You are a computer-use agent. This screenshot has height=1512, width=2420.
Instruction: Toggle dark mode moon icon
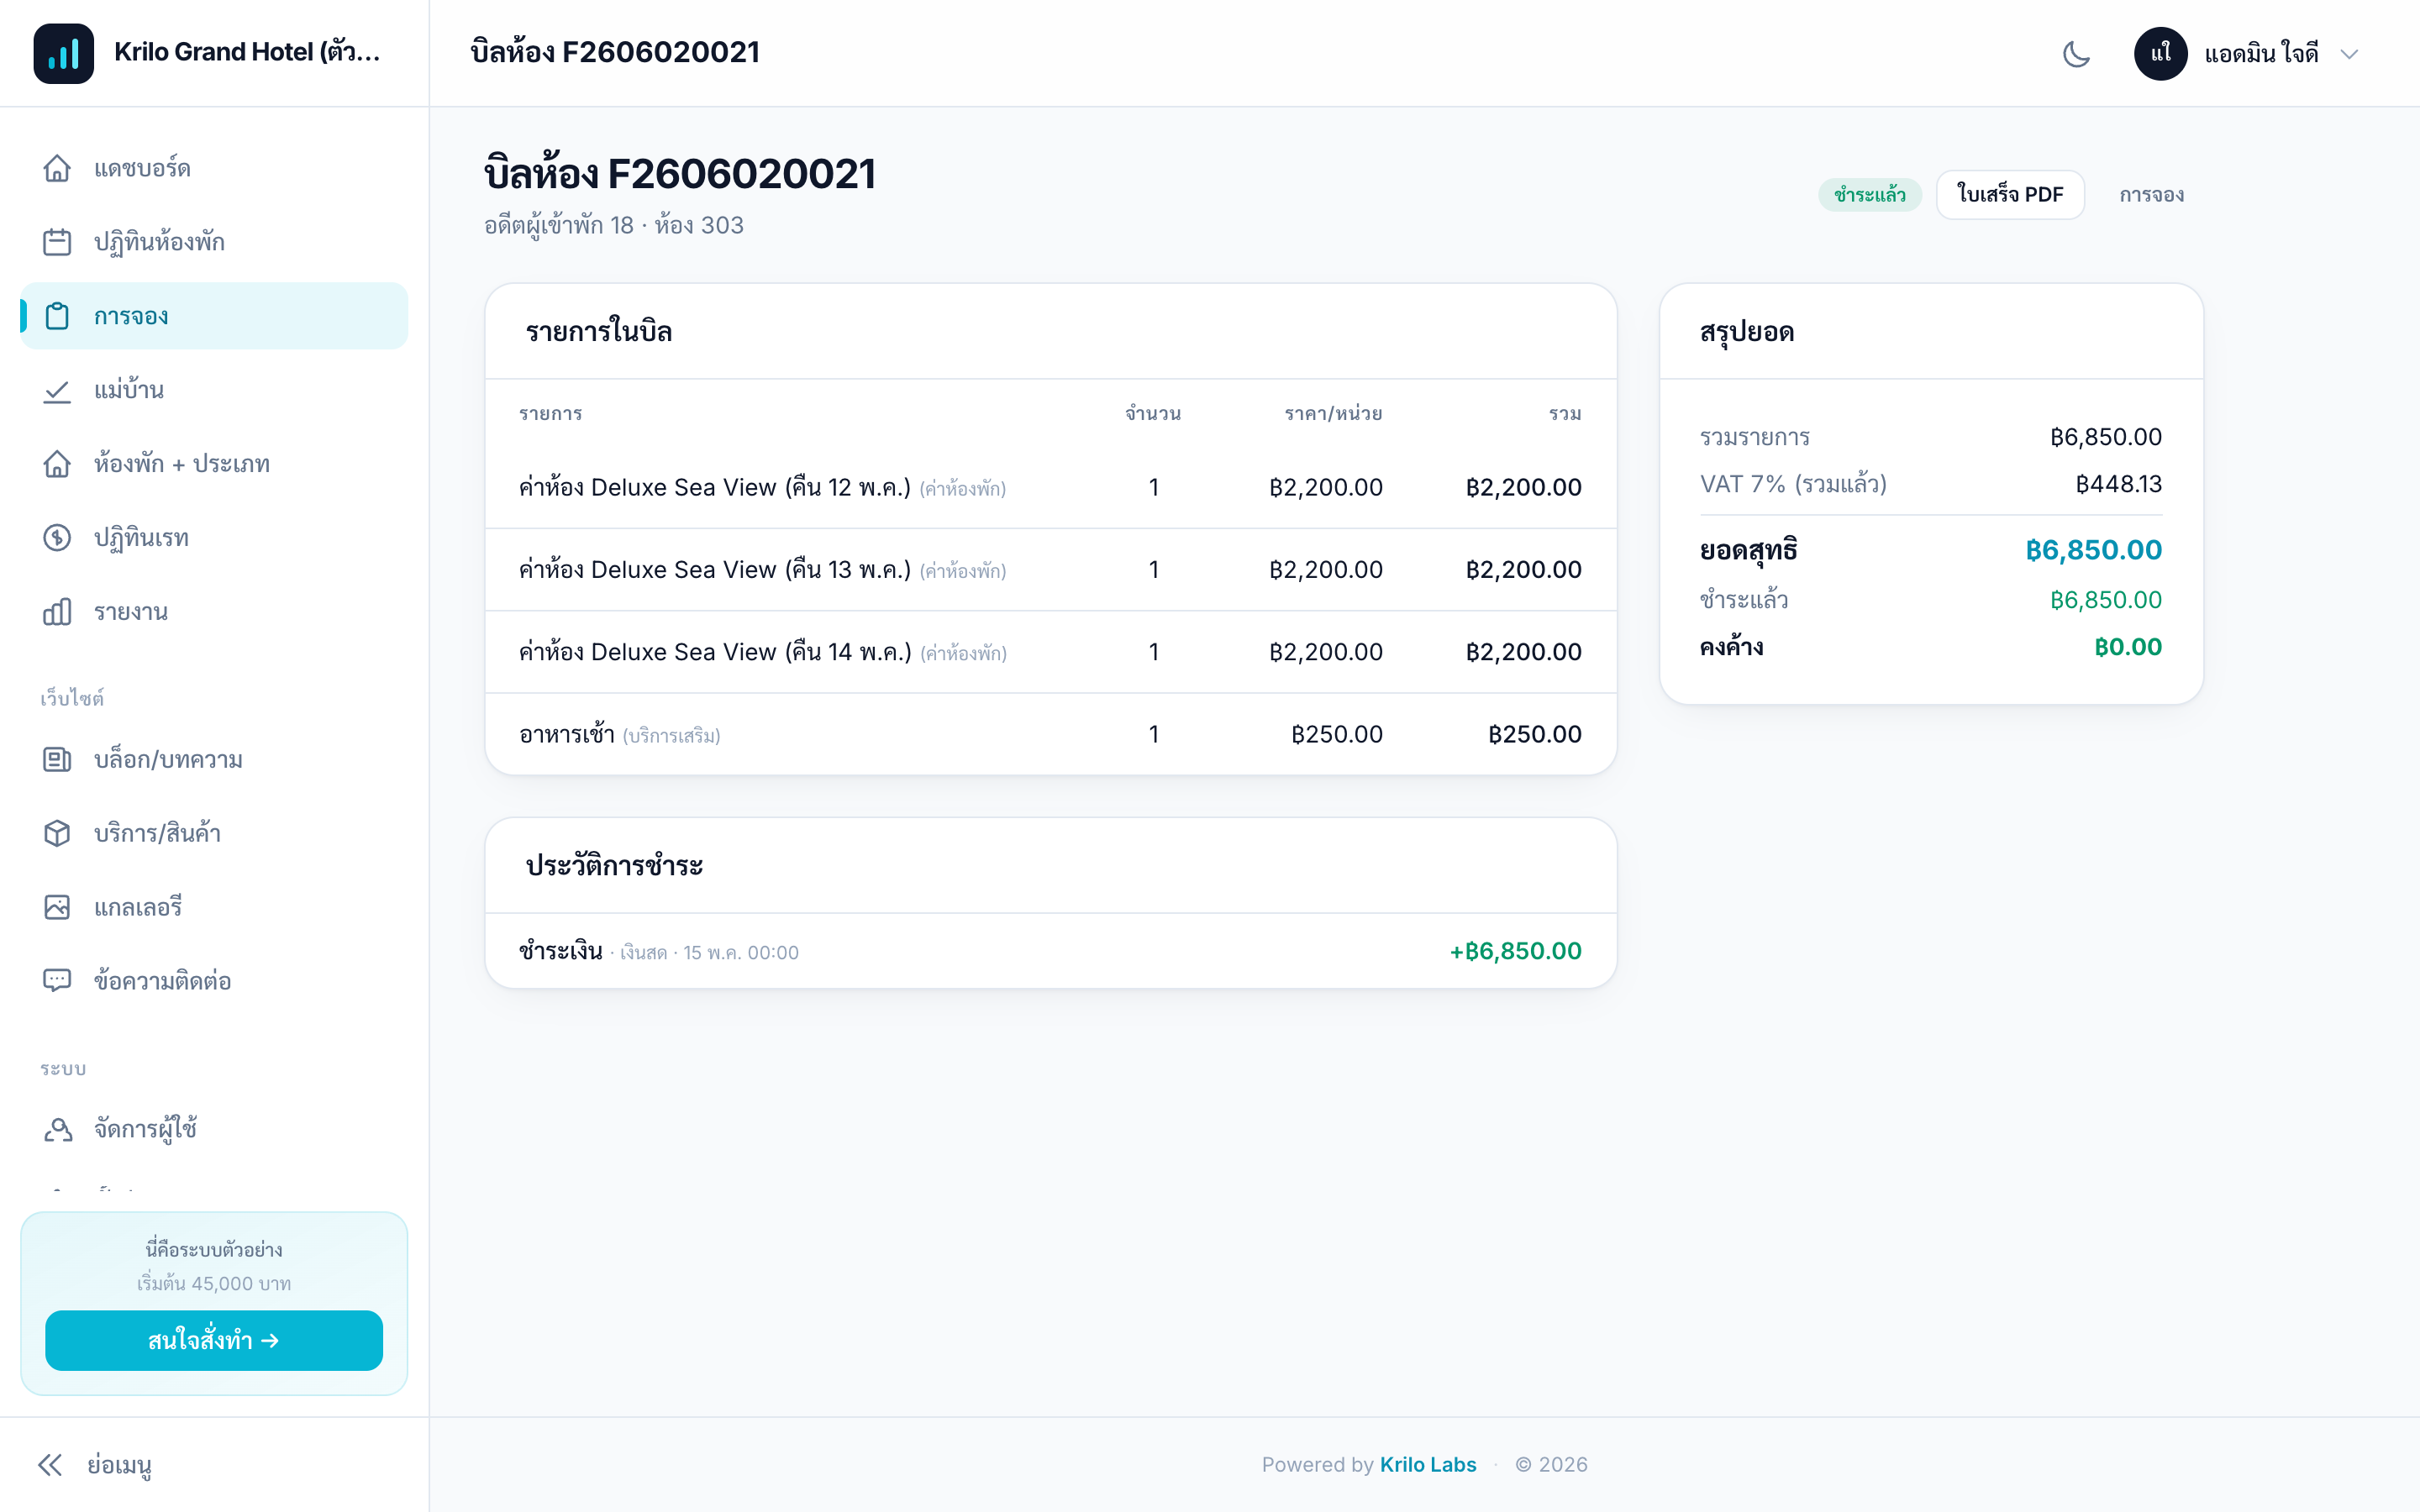click(2077, 54)
